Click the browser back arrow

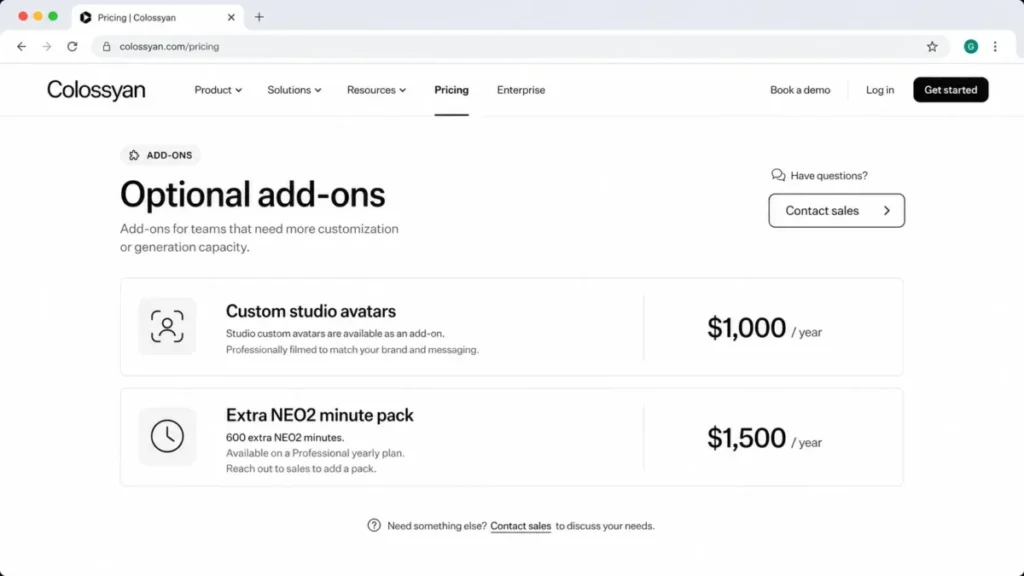click(x=22, y=46)
